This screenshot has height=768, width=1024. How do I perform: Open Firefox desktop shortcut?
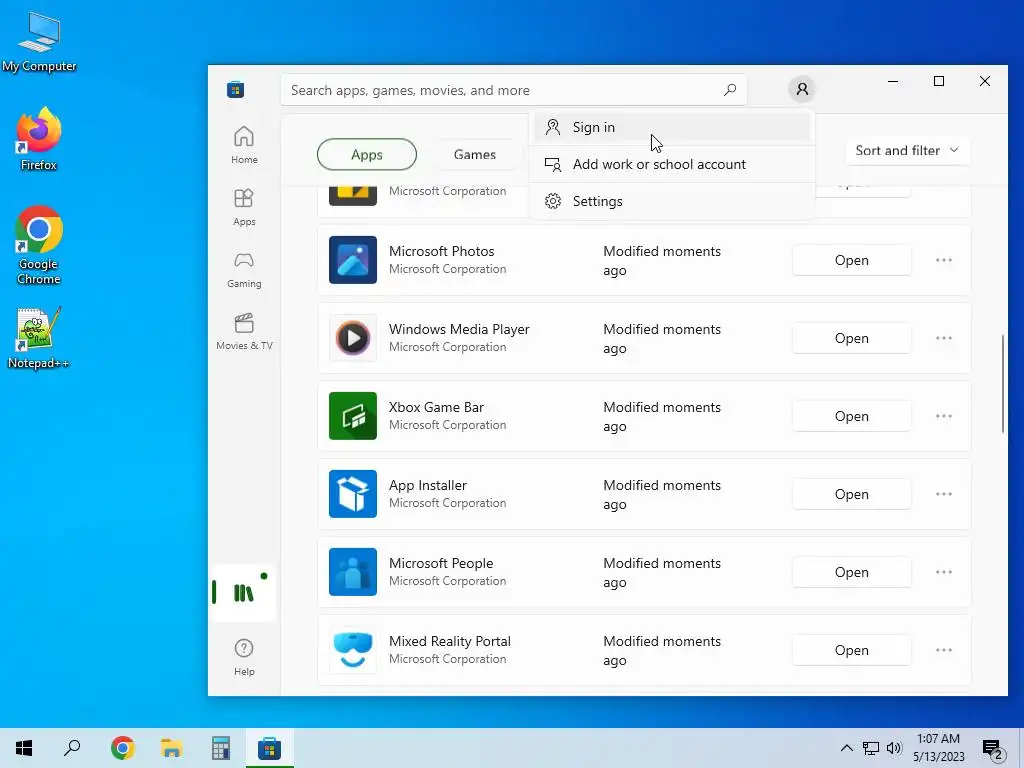[39, 139]
